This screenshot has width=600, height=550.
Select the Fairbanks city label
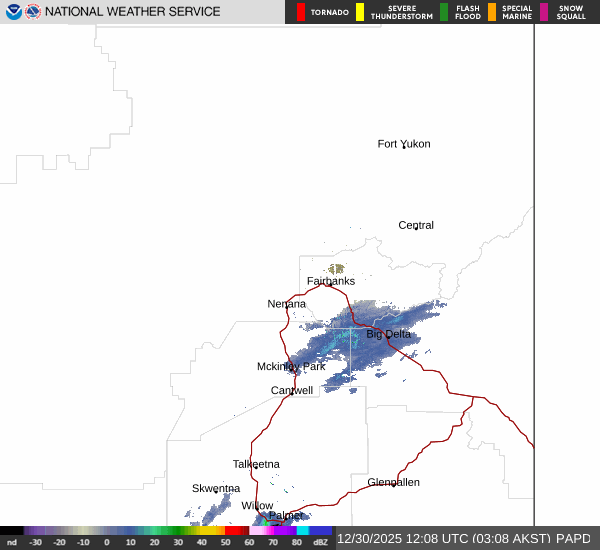coord(330,281)
